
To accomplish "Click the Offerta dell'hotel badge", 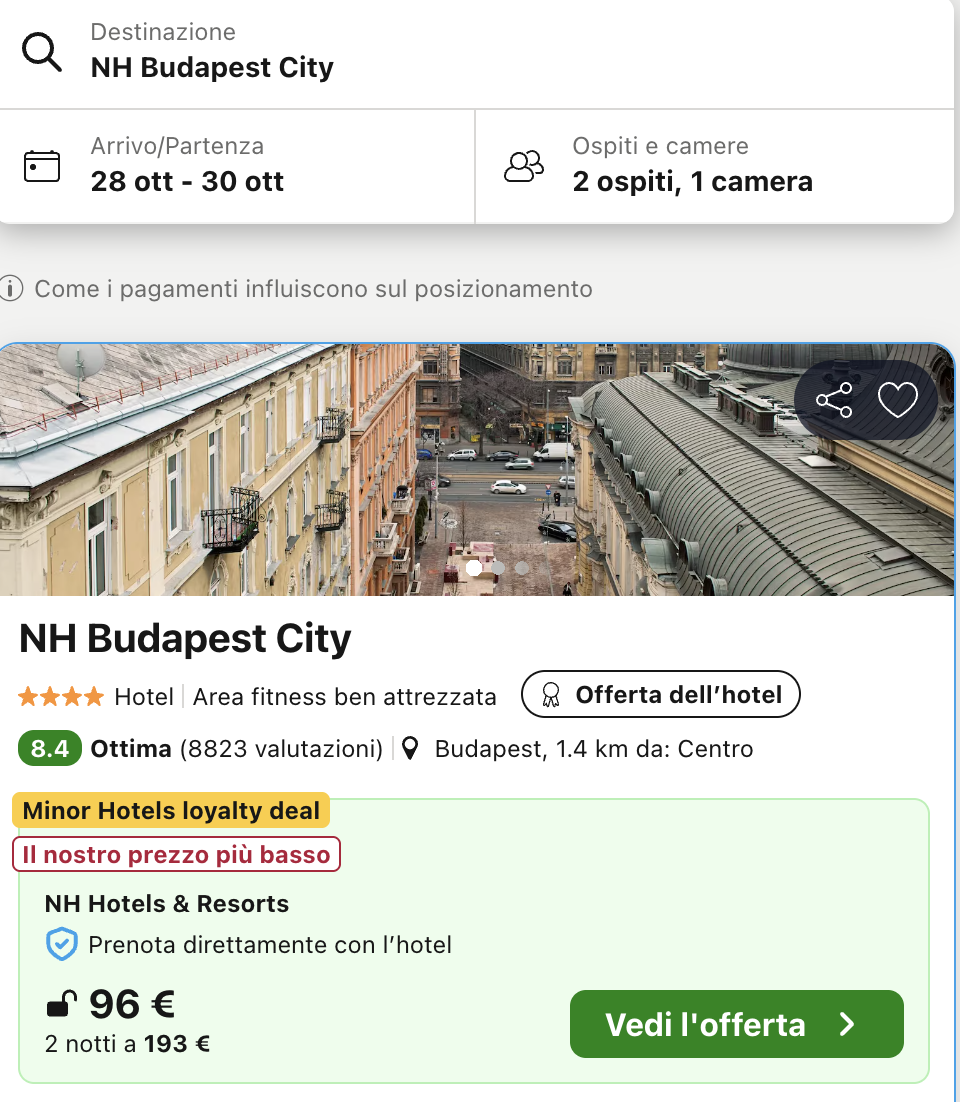I will coord(661,695).
